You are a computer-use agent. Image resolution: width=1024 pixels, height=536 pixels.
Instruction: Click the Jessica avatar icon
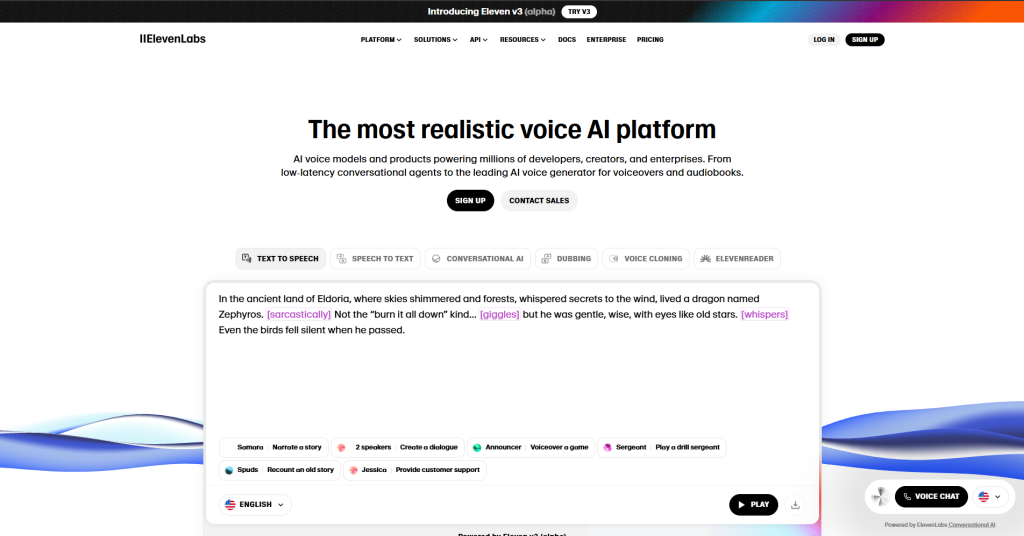353,470
